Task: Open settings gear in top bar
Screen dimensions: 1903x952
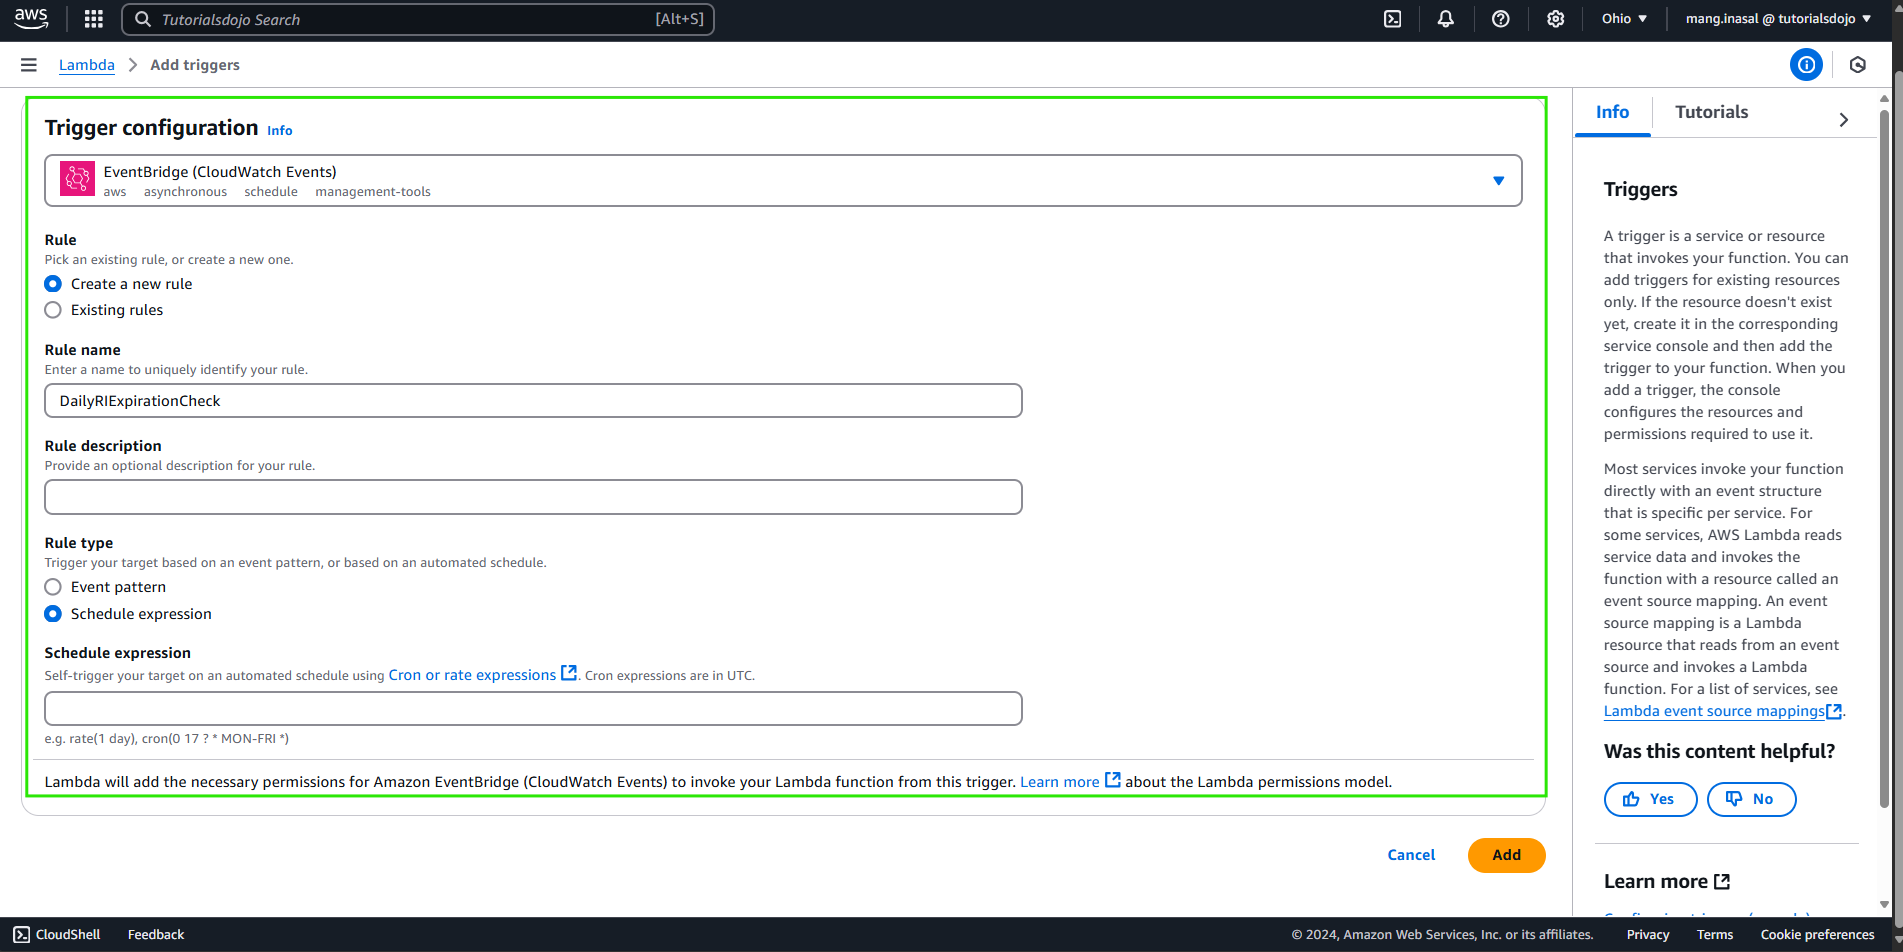Action: tap(1556, 19)
